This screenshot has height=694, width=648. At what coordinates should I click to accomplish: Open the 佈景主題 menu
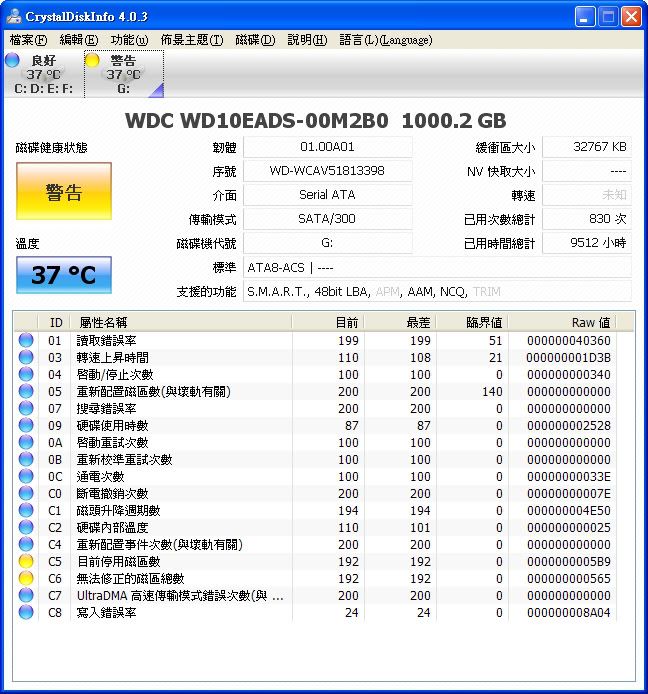click(191, 40)
